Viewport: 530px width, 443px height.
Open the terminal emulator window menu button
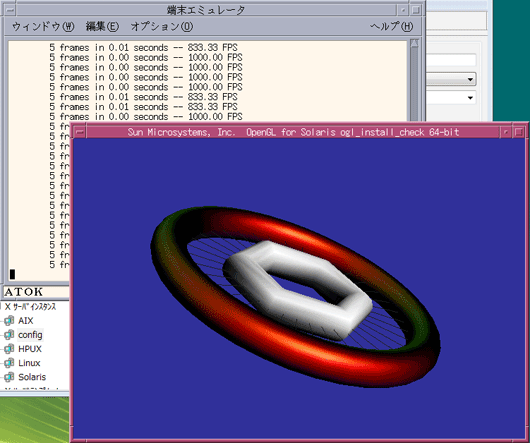pyautogui.click(x=10, y=10)
